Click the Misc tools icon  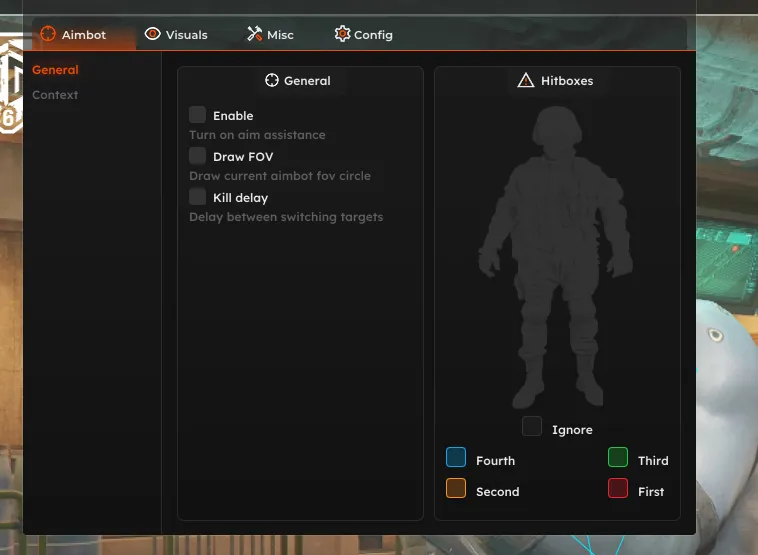[x=254, y=34]
